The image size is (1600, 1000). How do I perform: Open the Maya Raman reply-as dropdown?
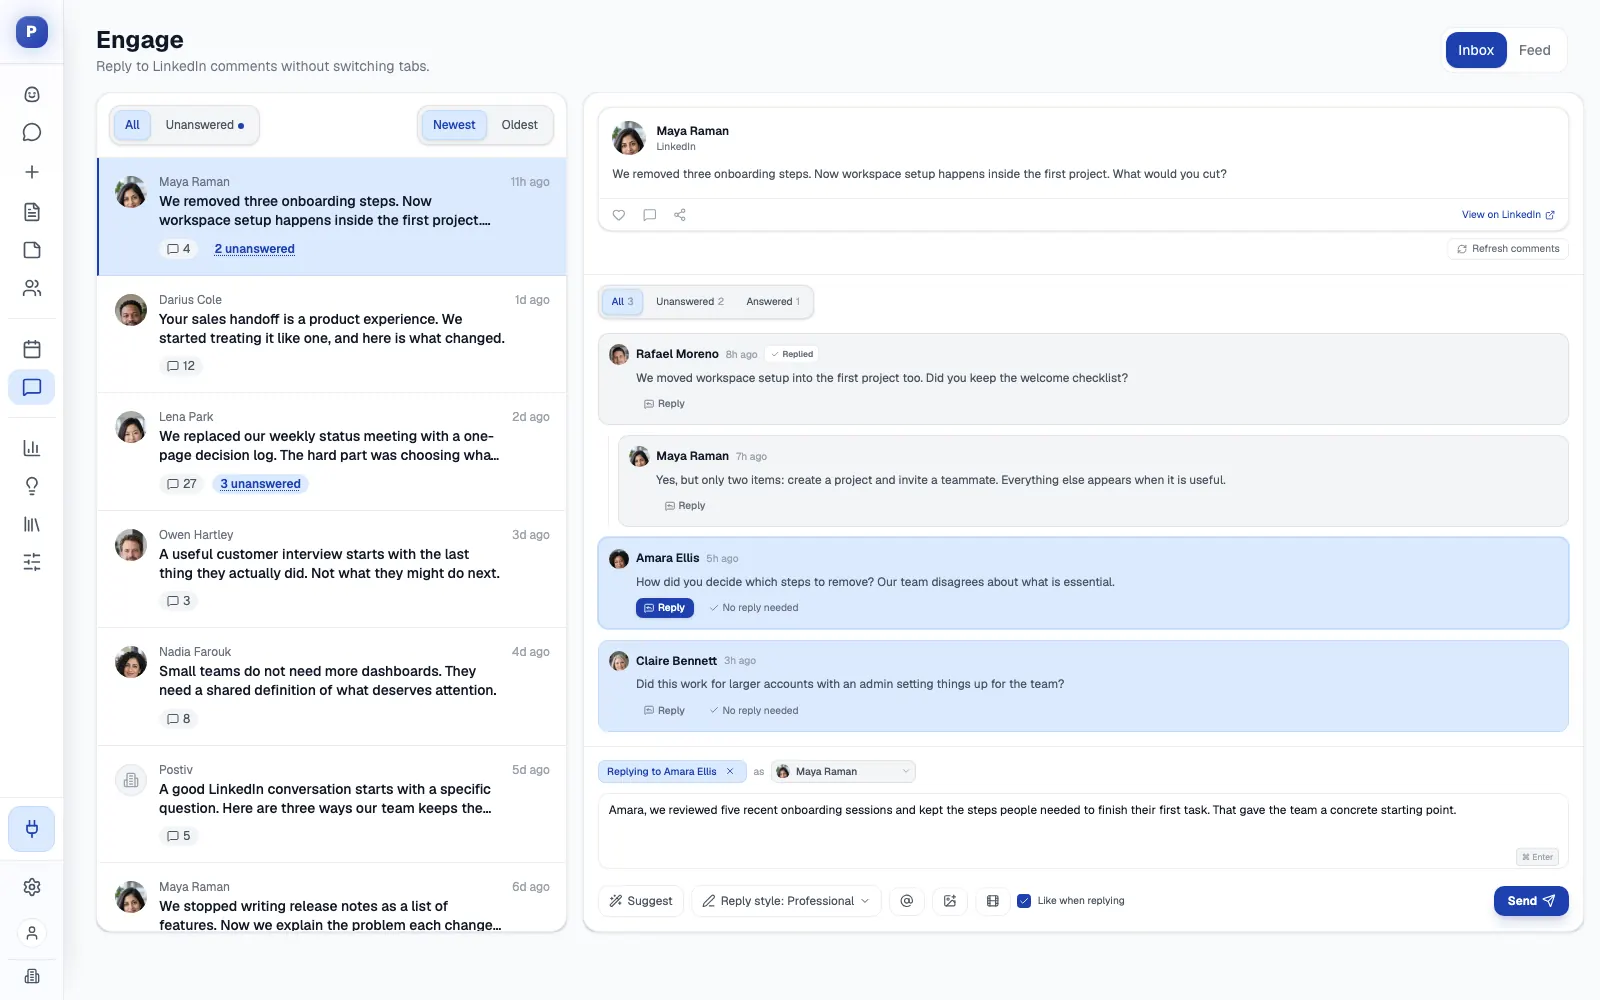click(844, 772)
